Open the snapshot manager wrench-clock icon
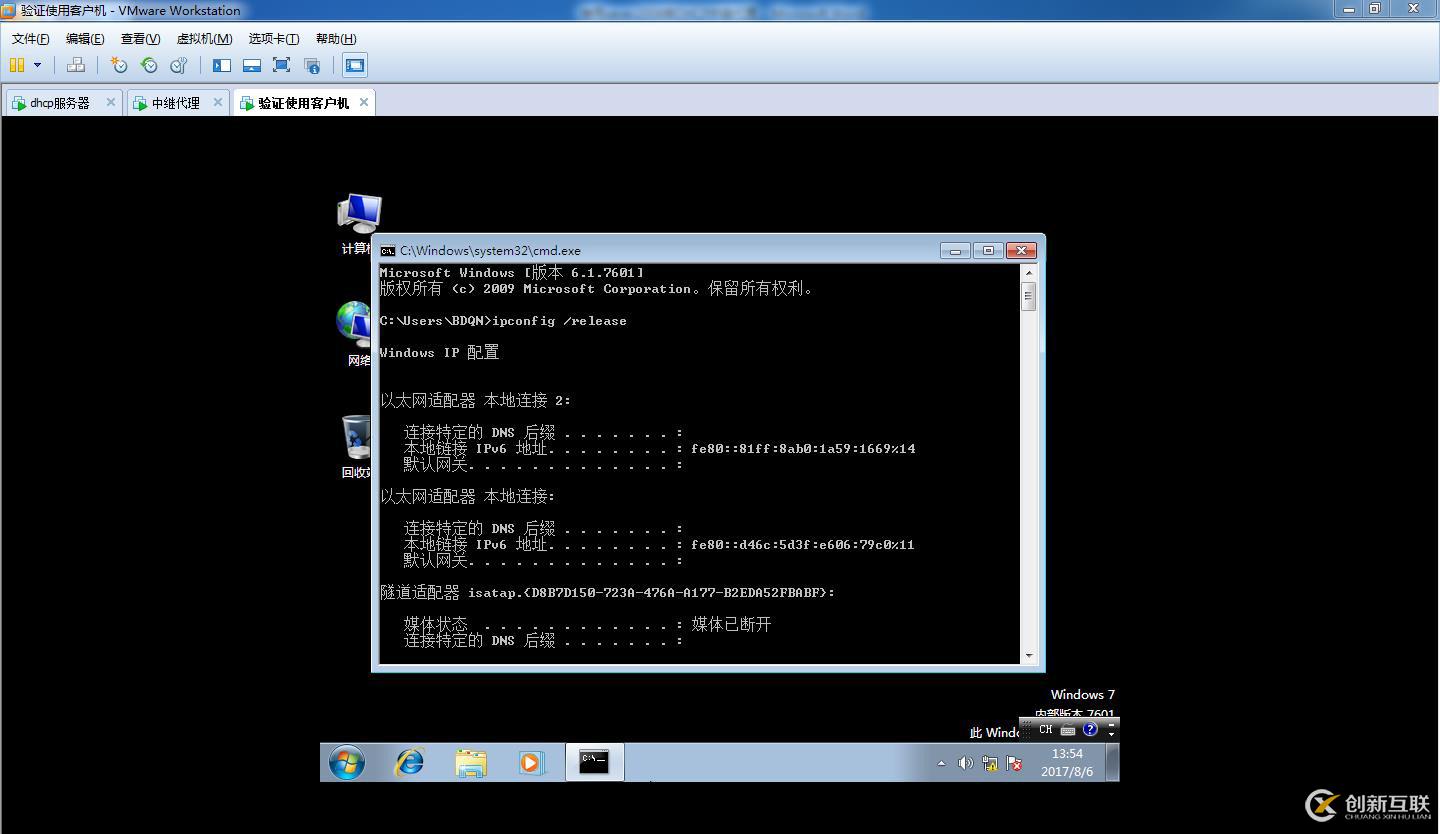The height and width of the screenshot is (834, 1440). click(179, 65)
